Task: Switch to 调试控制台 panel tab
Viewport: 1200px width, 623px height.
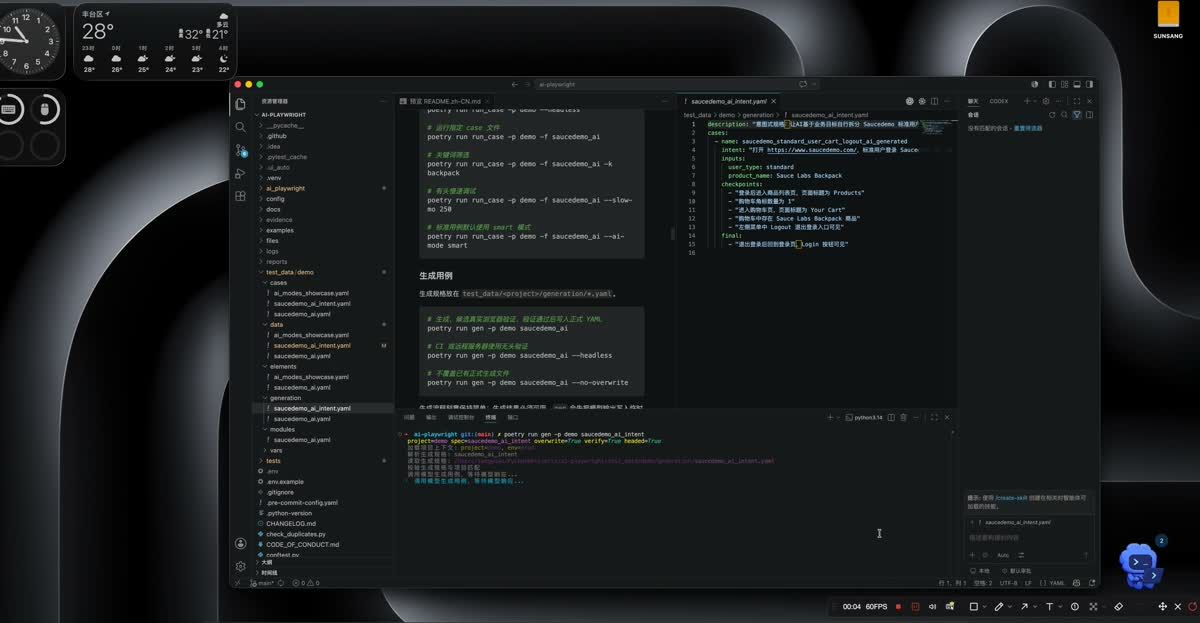Action: (461, 417)
